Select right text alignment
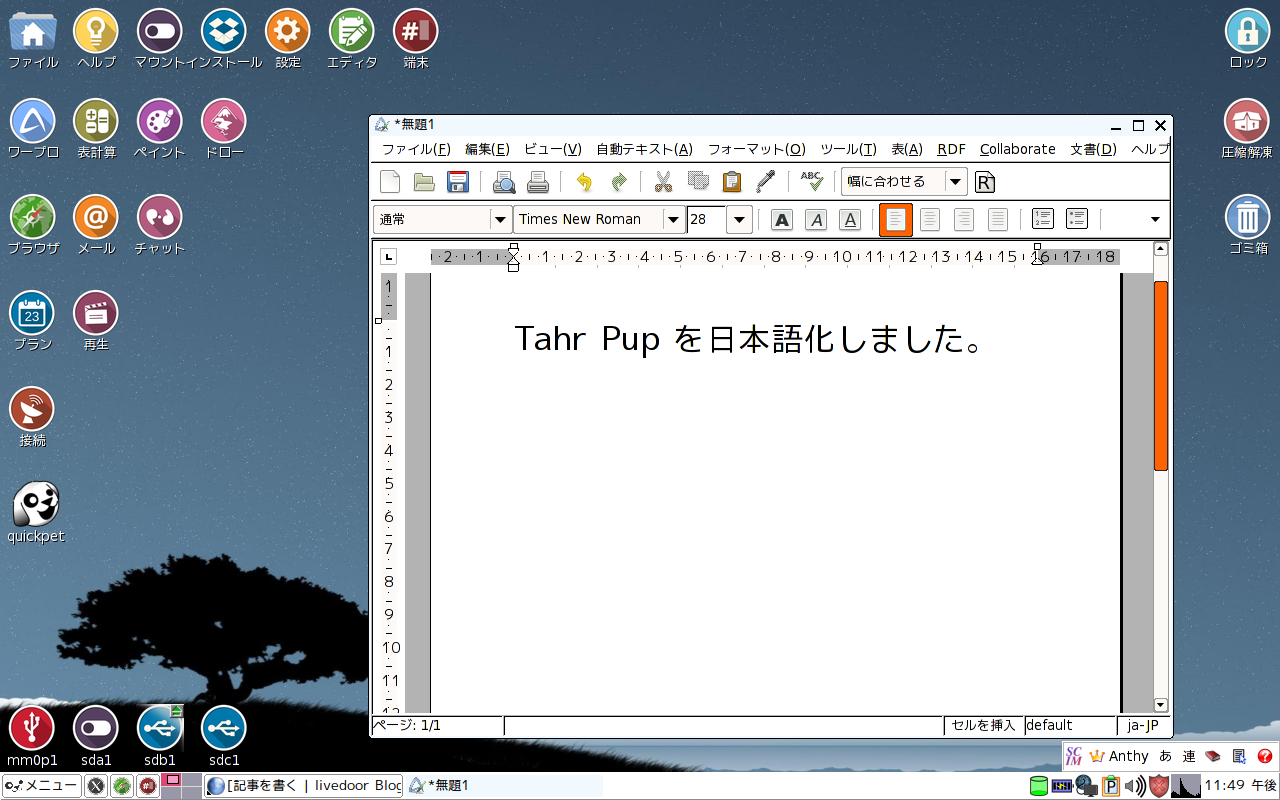Viewport: 1280px width, 800px height. point(964,220)
